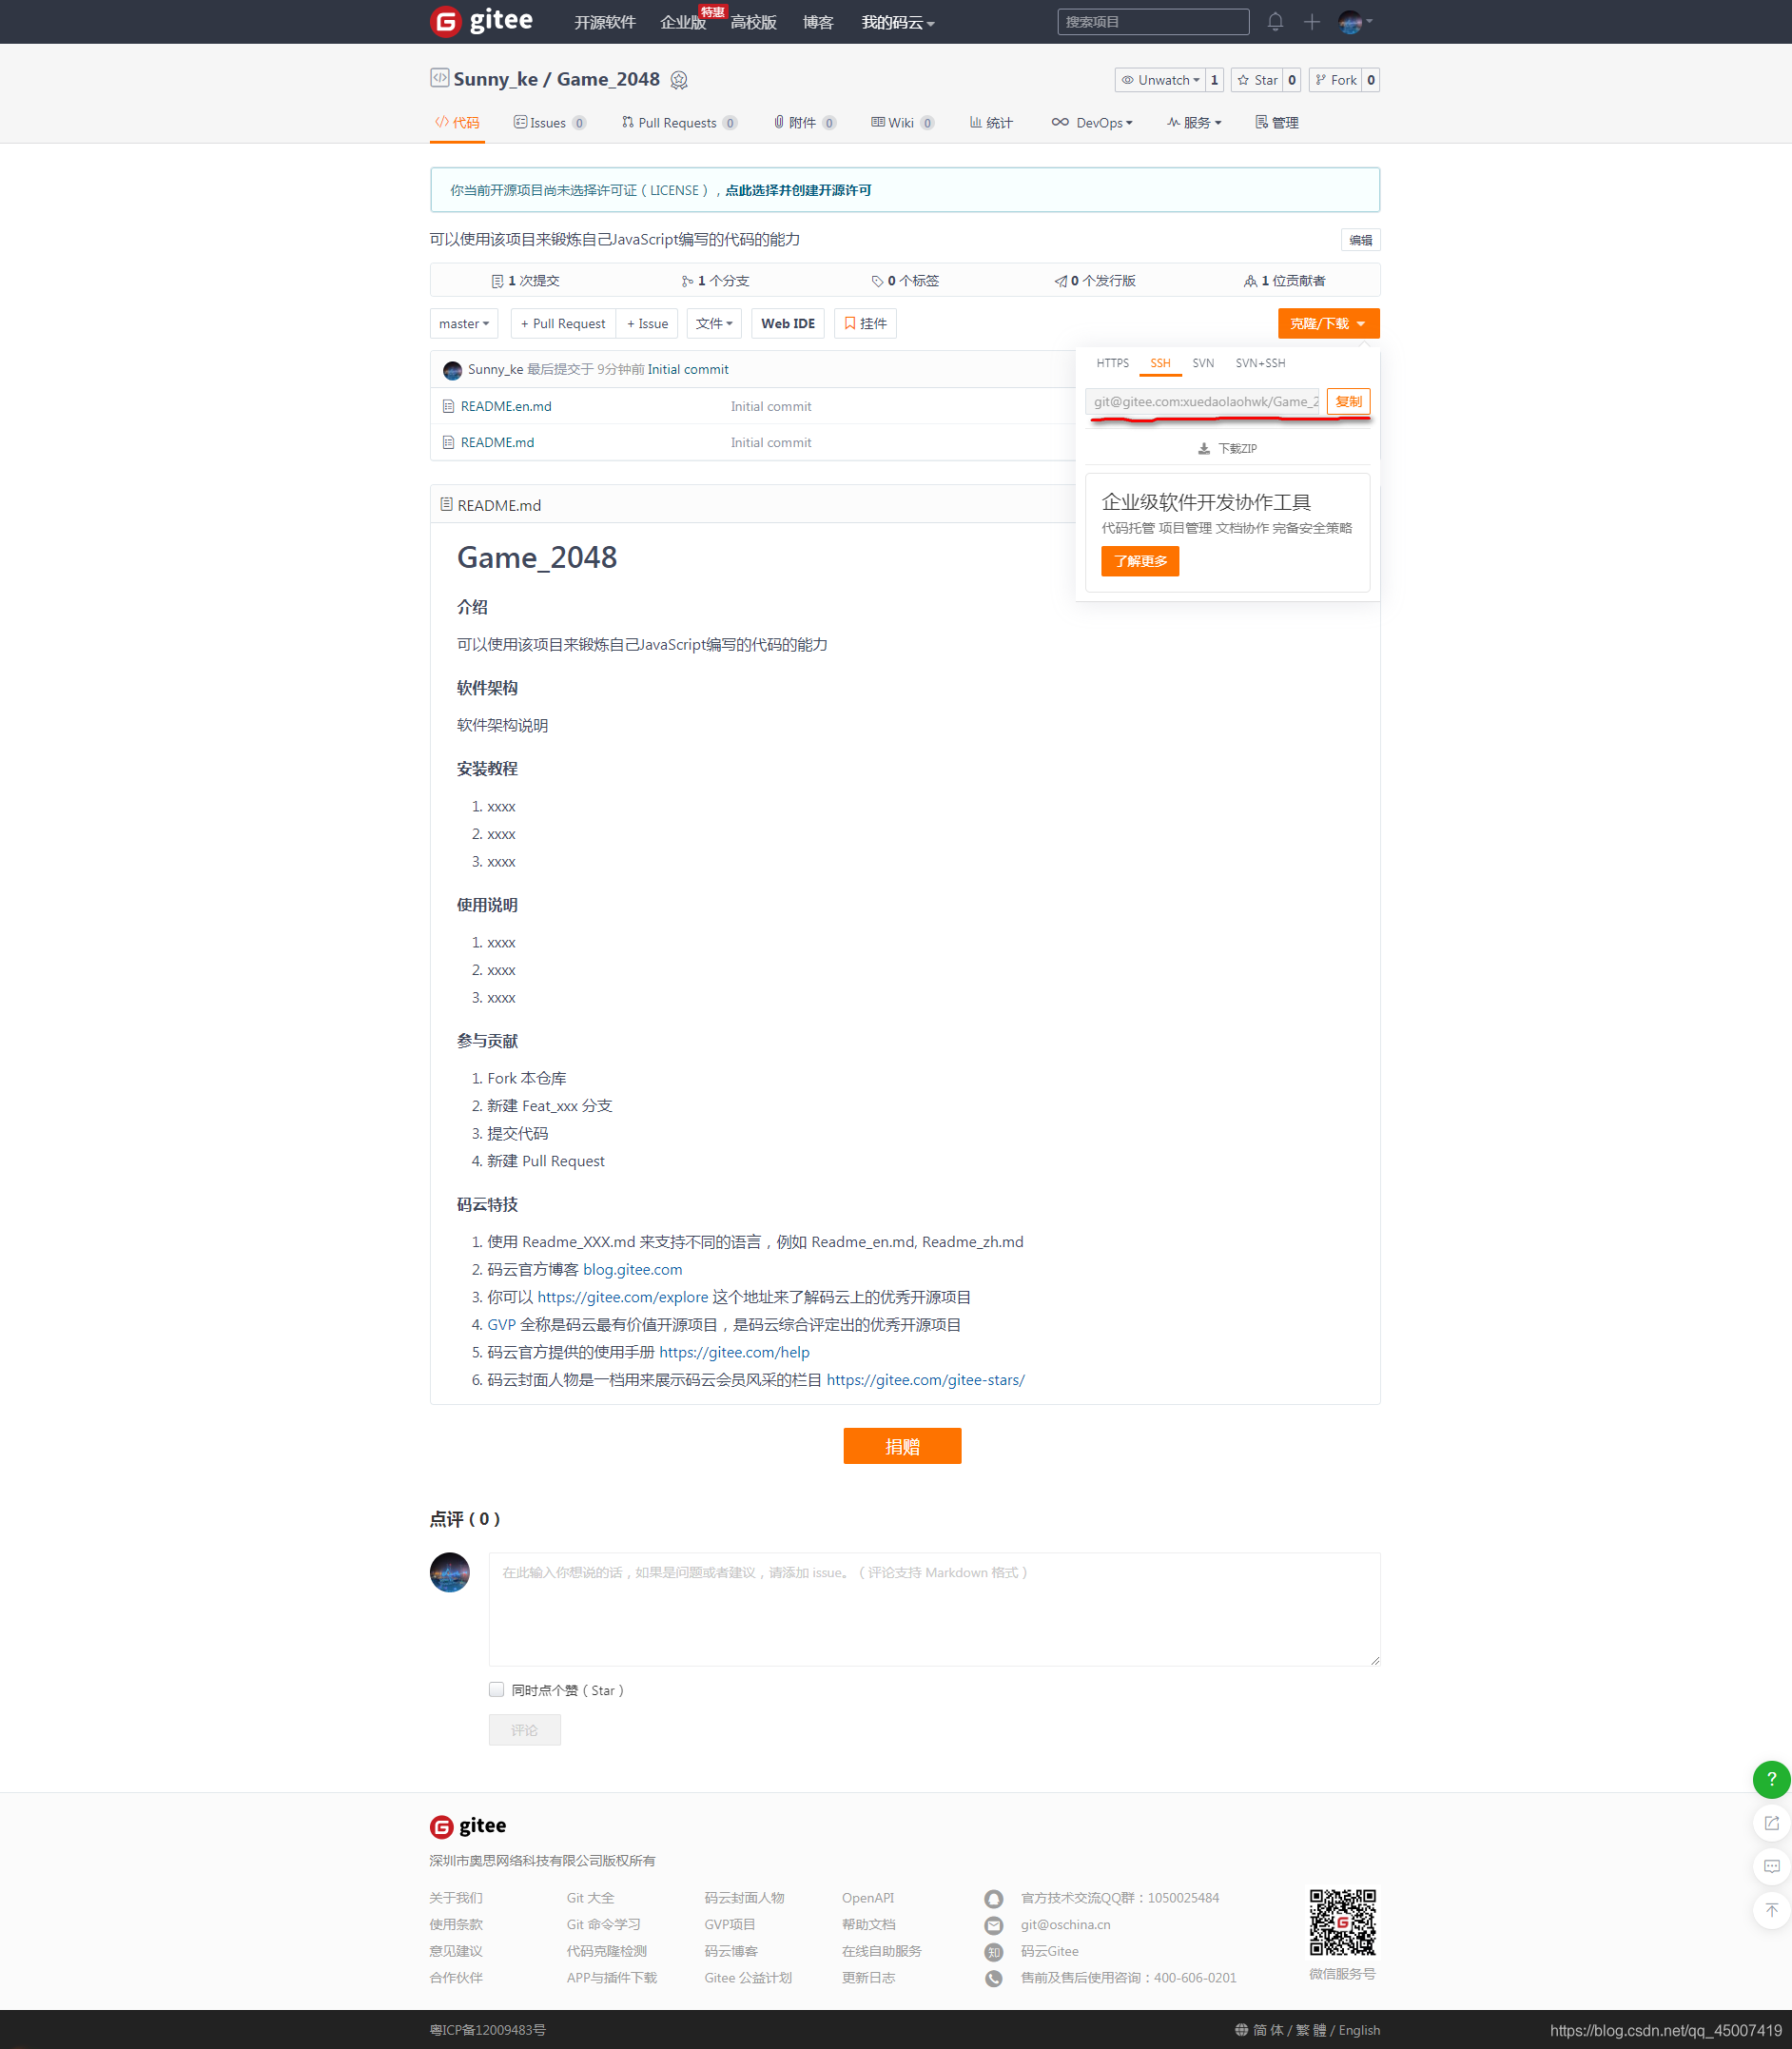The height and width of the screenshot is (2049, 1792).
Task: Focus the search projects field
Action: tap(1153, 21)
